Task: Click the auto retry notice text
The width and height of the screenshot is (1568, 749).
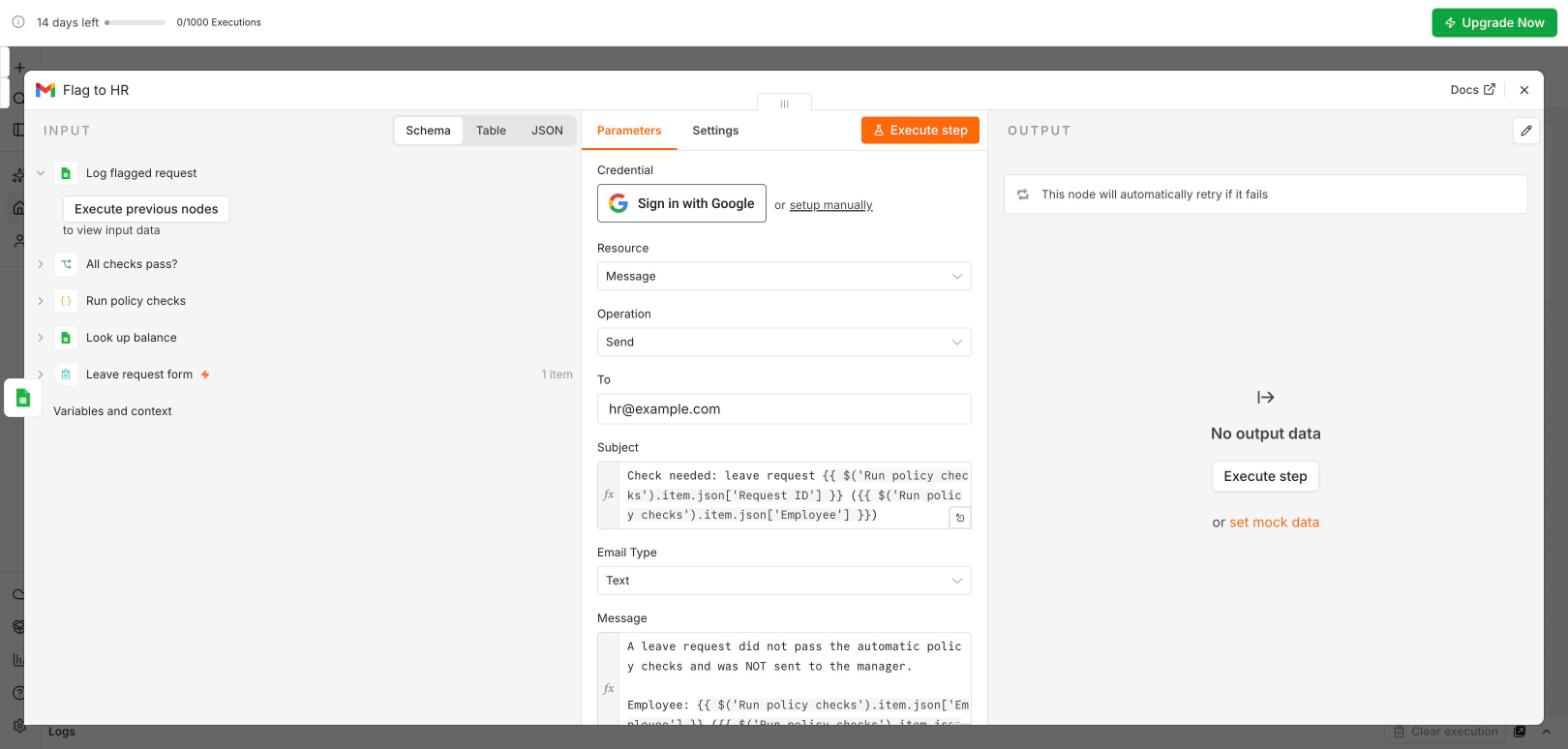Action: tap(1154, 195)
